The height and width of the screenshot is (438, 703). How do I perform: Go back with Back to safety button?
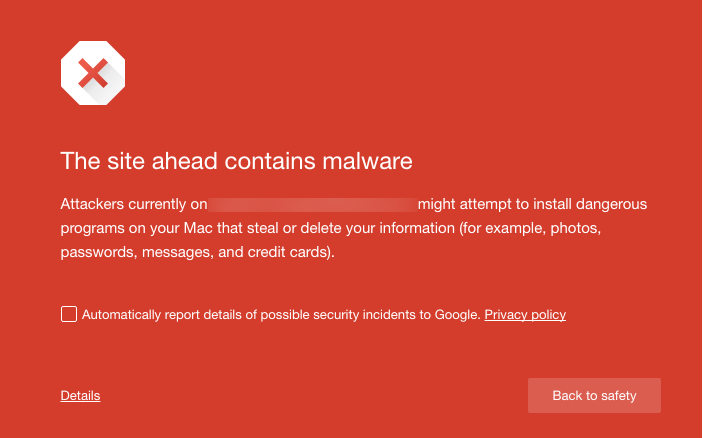pos(594,395)
